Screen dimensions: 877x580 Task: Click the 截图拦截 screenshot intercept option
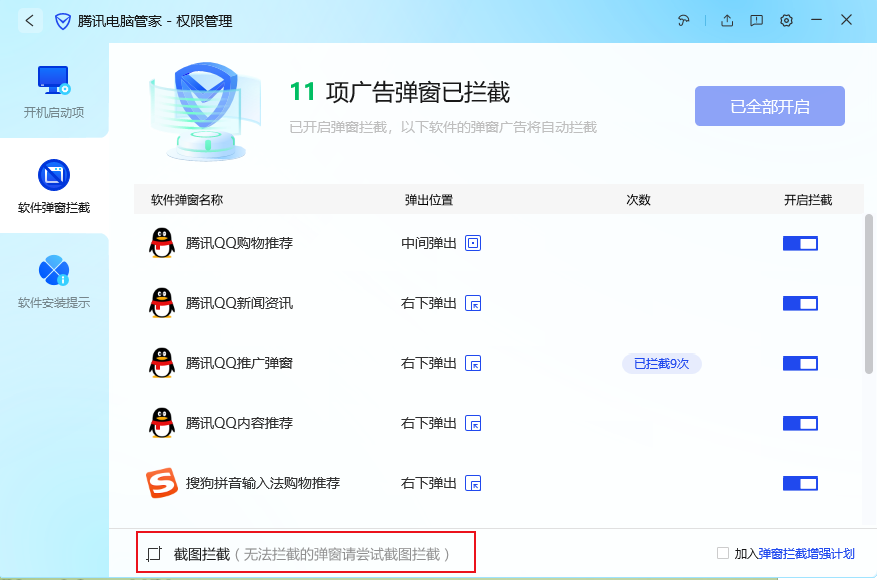(x=306, y=552)
